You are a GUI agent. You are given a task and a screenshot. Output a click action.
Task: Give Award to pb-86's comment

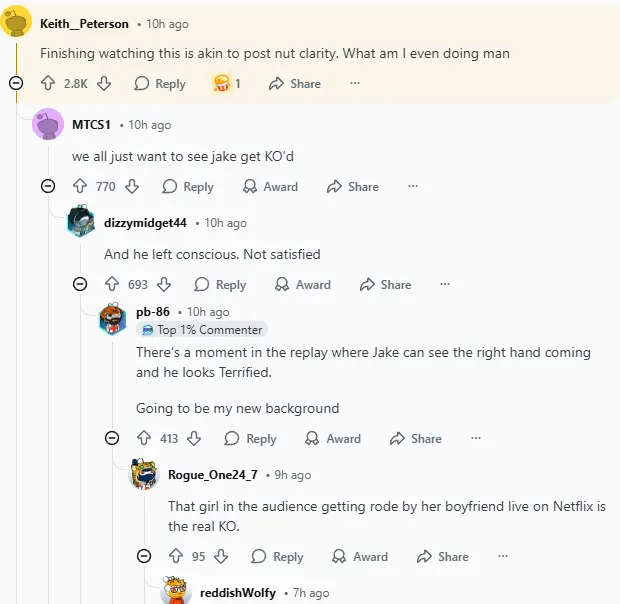coord(334,439)
